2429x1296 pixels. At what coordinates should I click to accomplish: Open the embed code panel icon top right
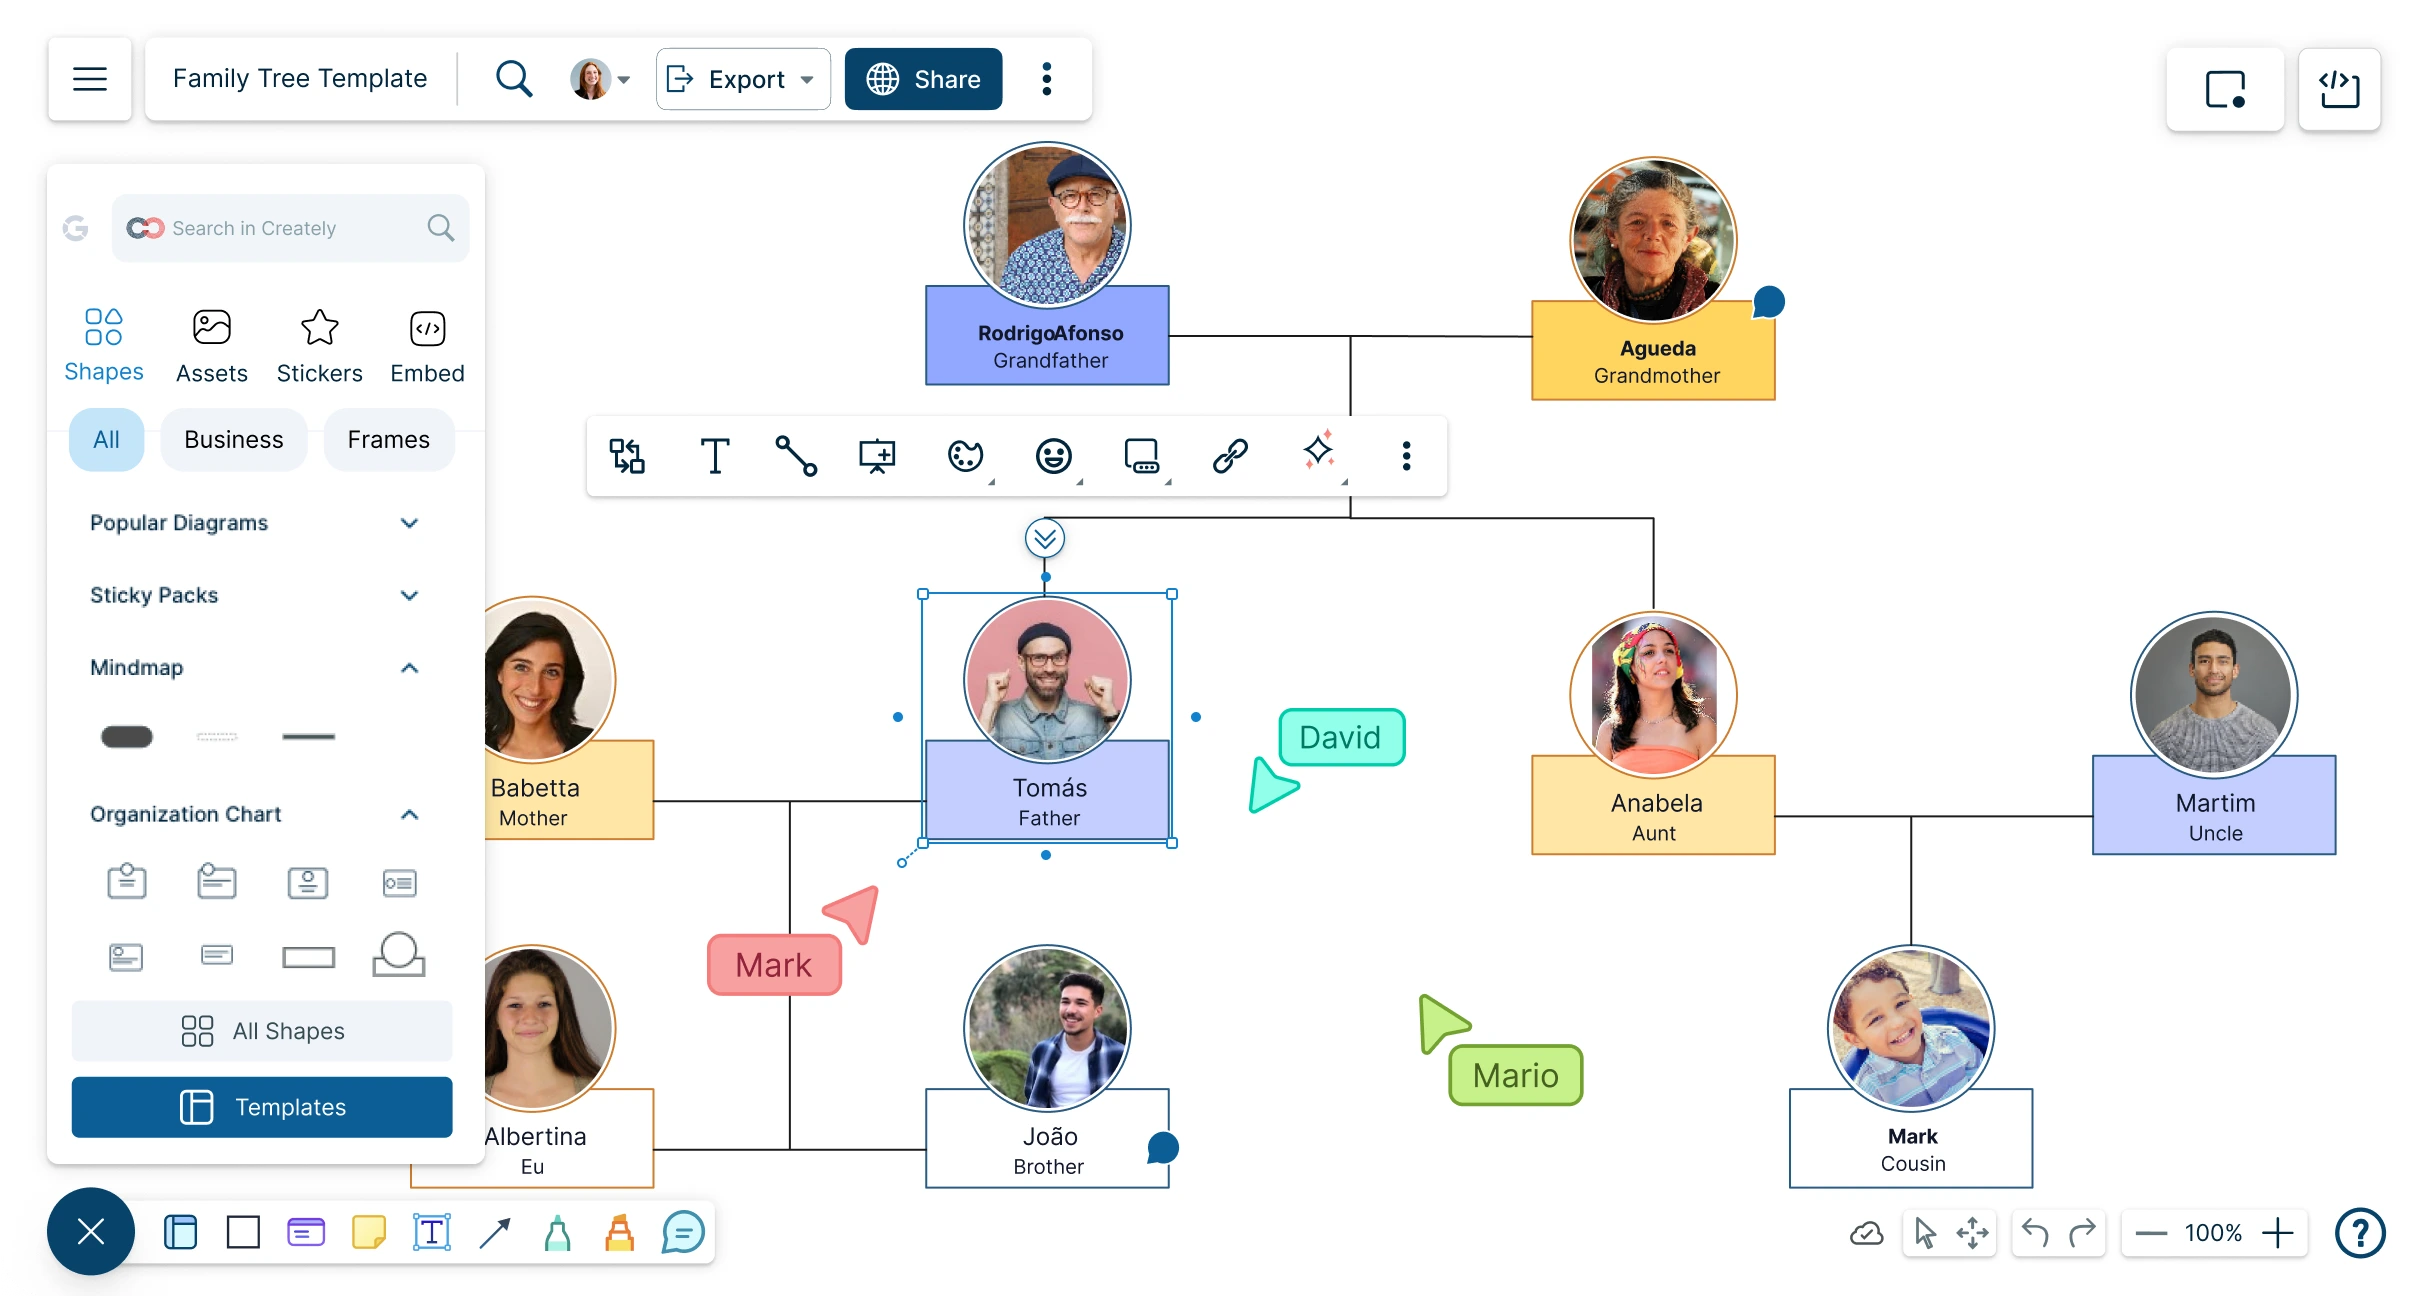[2339, 89]
